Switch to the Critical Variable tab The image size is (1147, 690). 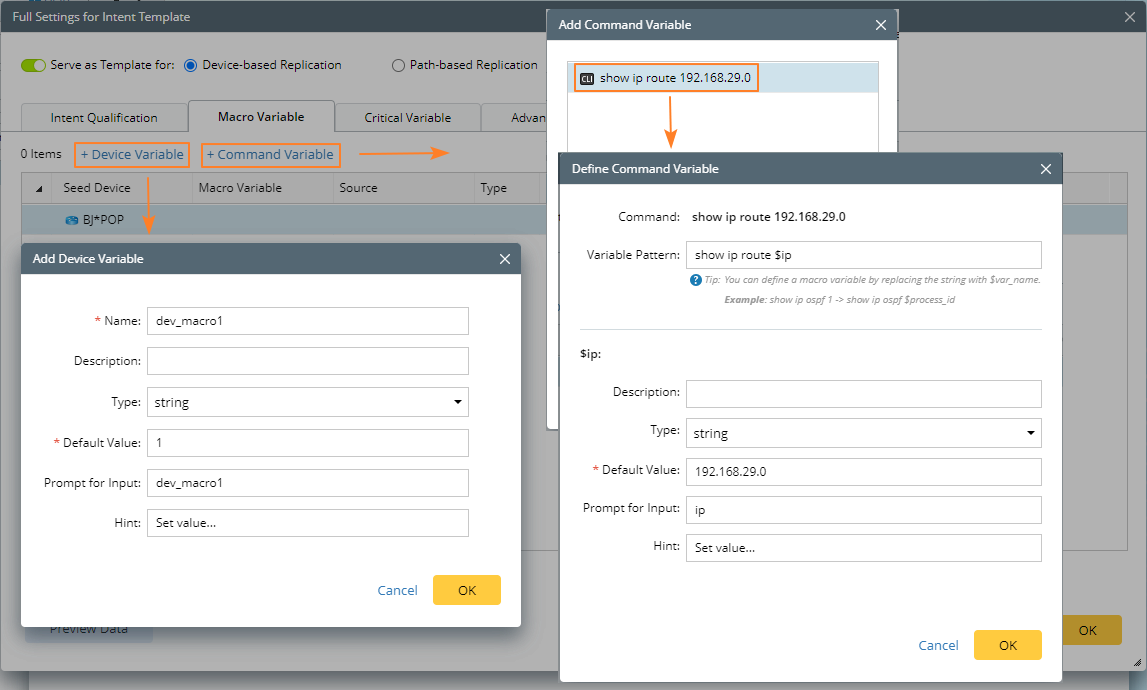point(407,118)
